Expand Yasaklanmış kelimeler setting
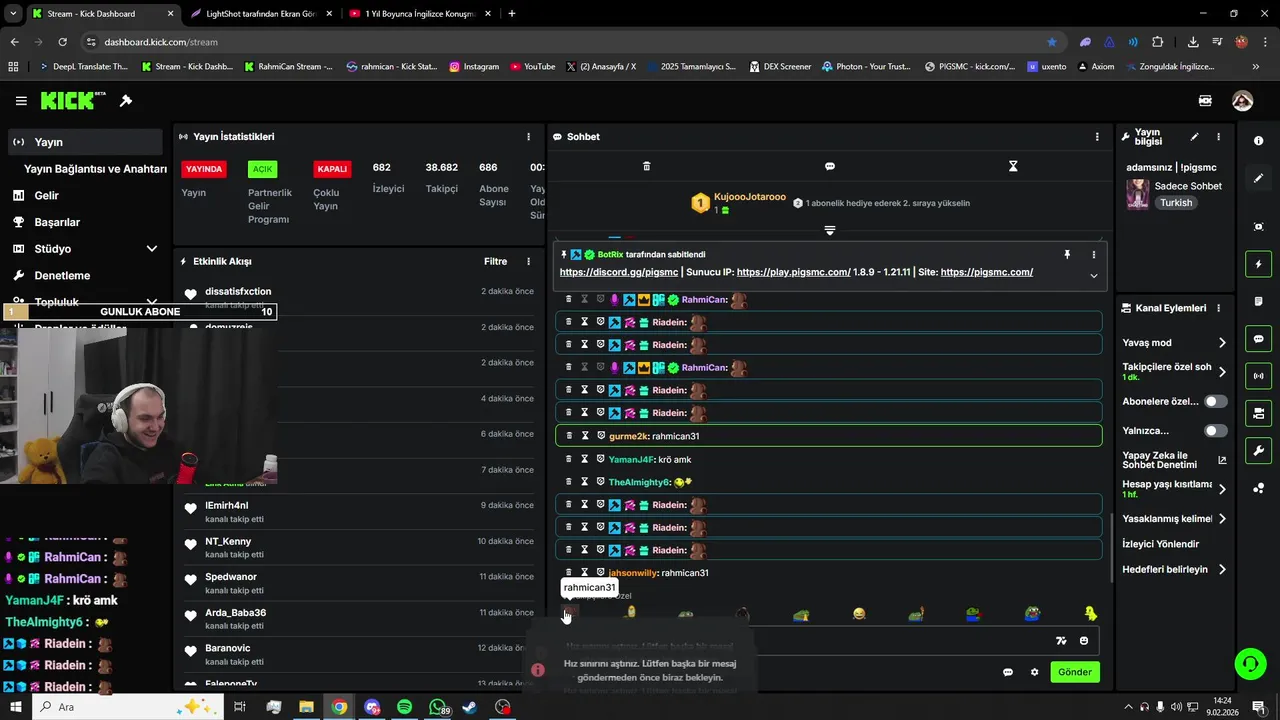 click(x=1222, y=519)
